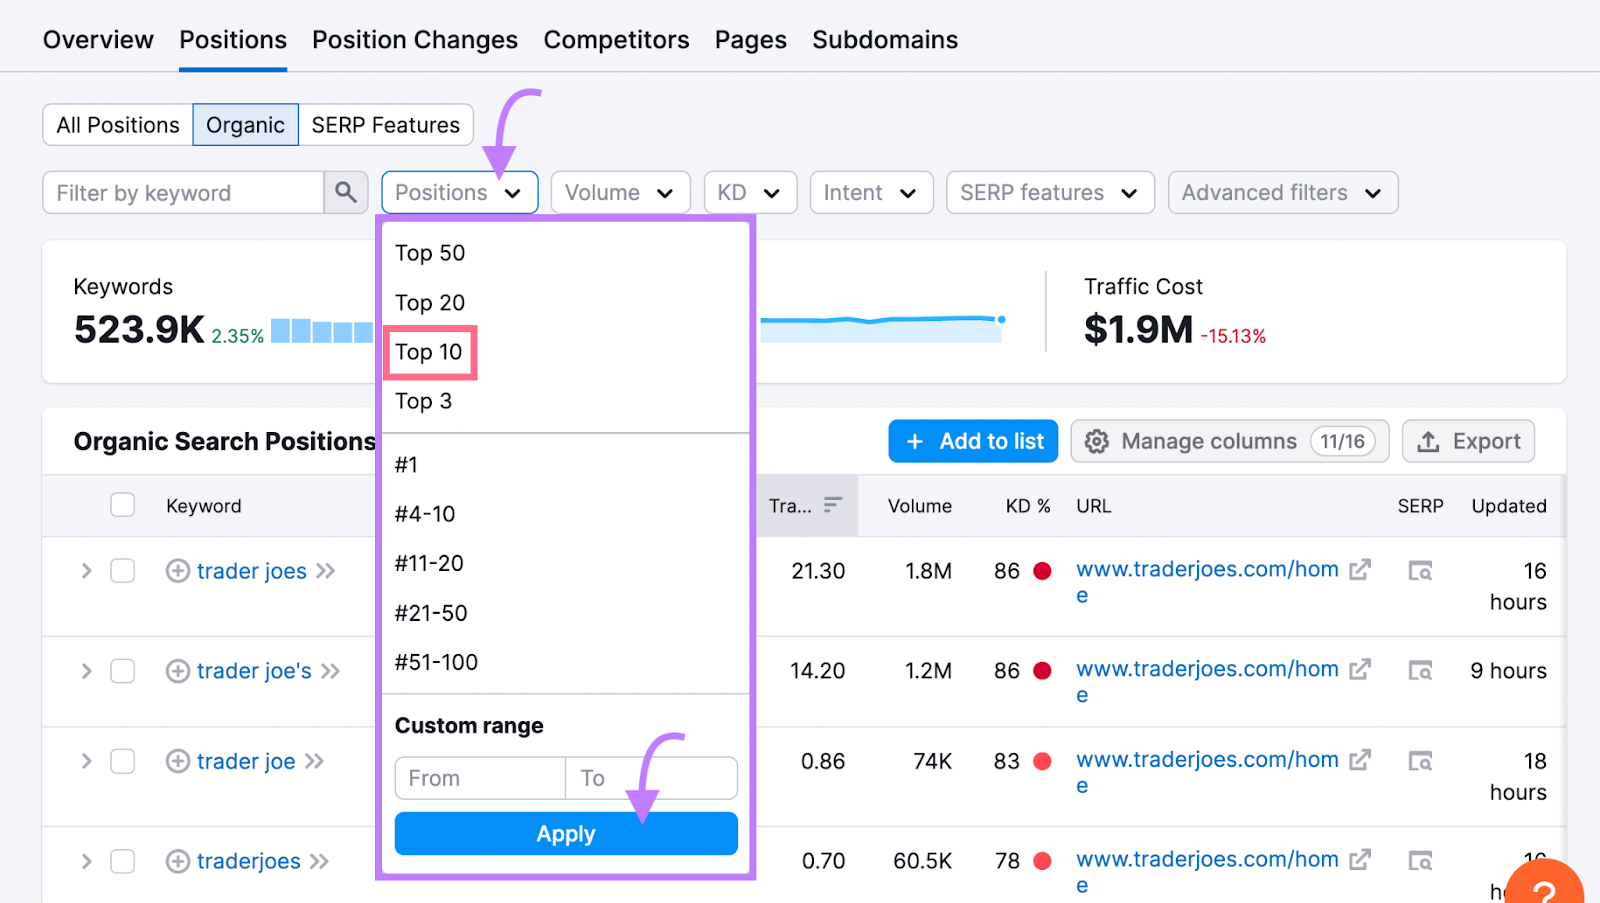Check the box for trader joe row
This screenshot has width=1600, height=903.
pyautogui.click(x=123, y=761)
